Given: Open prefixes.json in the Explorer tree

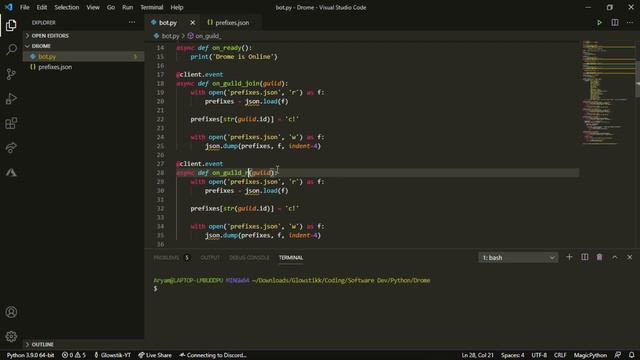Looking at the screenshot, I should (83, 67).
